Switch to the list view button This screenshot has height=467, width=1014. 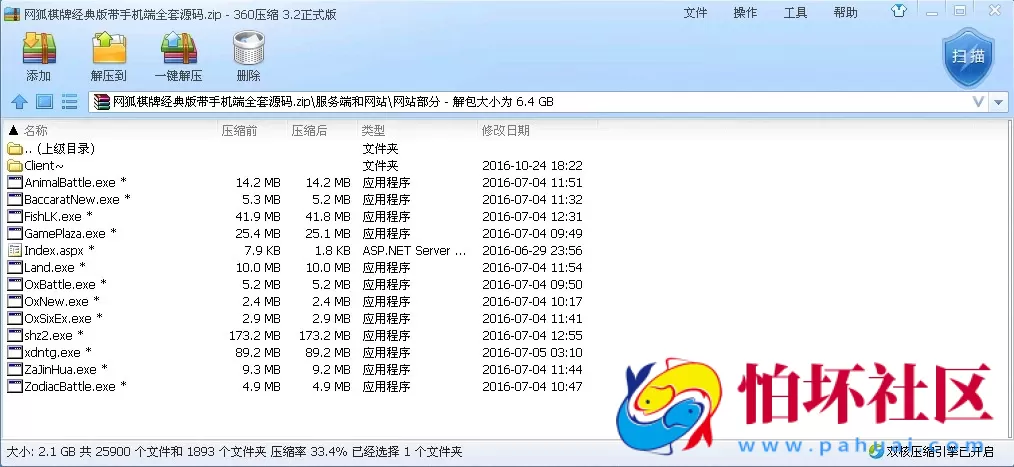click(x=69, y=102)
